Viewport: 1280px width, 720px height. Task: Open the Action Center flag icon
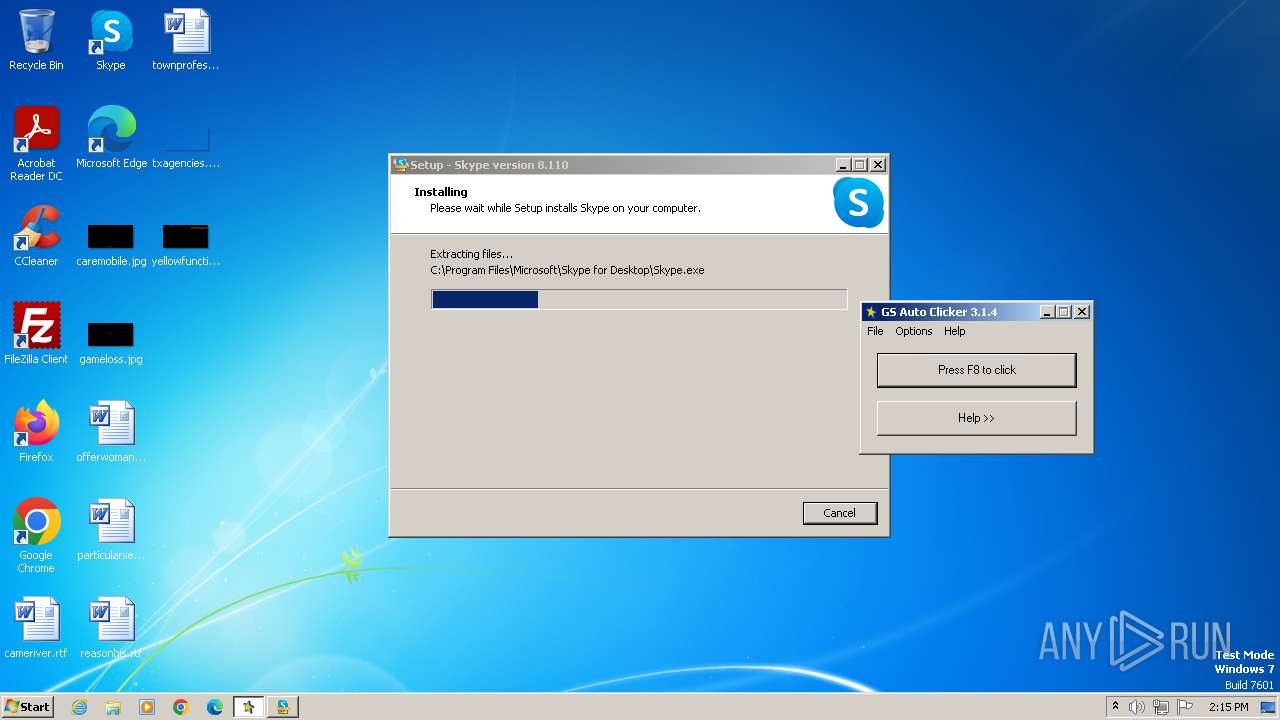1185,707
